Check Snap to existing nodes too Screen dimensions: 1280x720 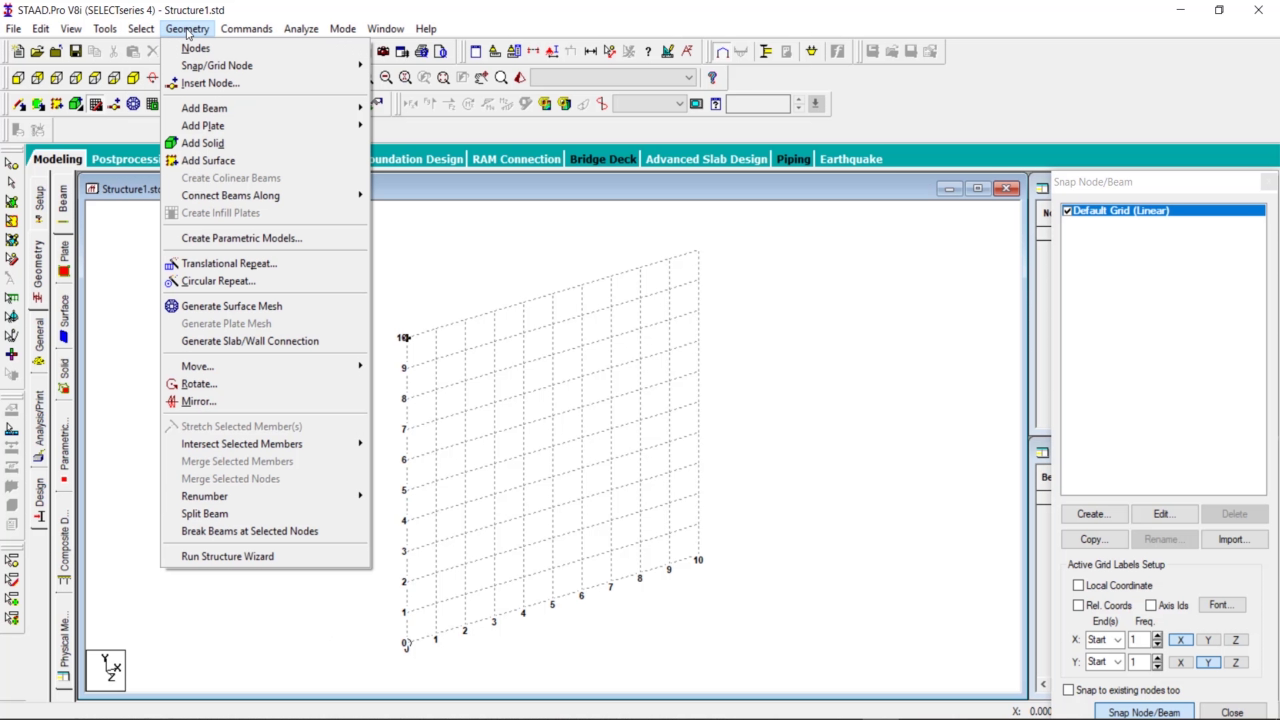(1068, 690)
